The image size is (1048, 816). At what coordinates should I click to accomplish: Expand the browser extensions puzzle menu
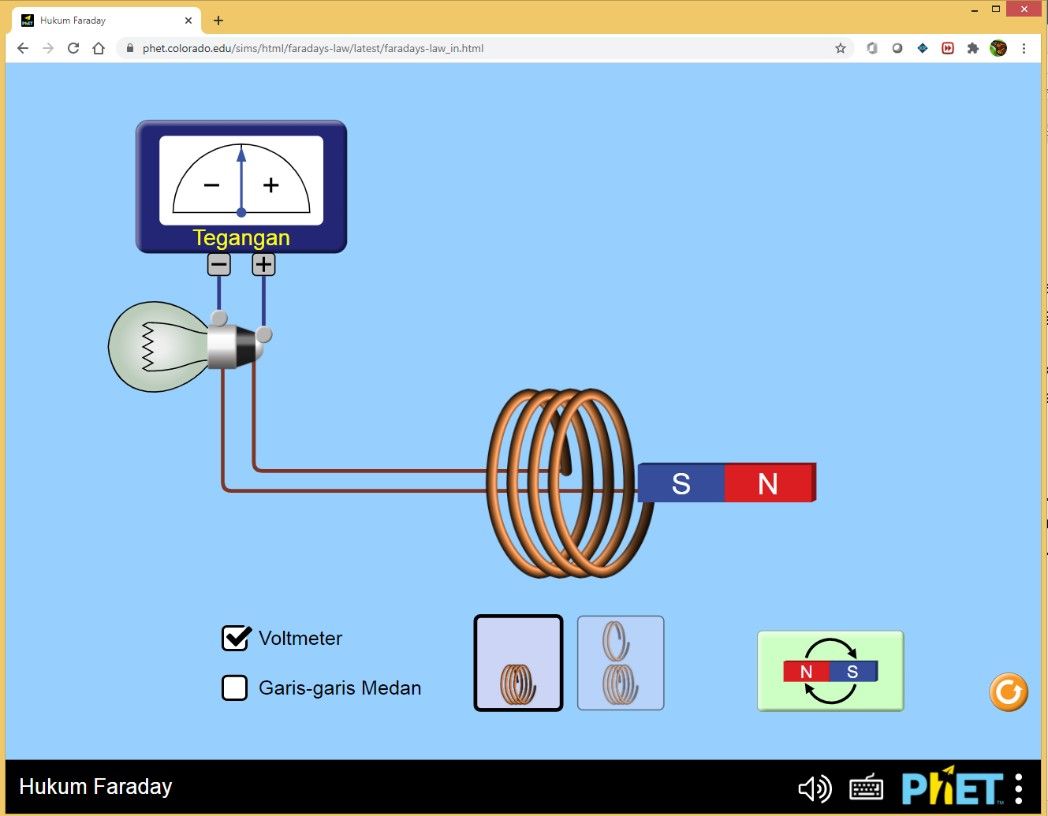(x=973, y=47)
